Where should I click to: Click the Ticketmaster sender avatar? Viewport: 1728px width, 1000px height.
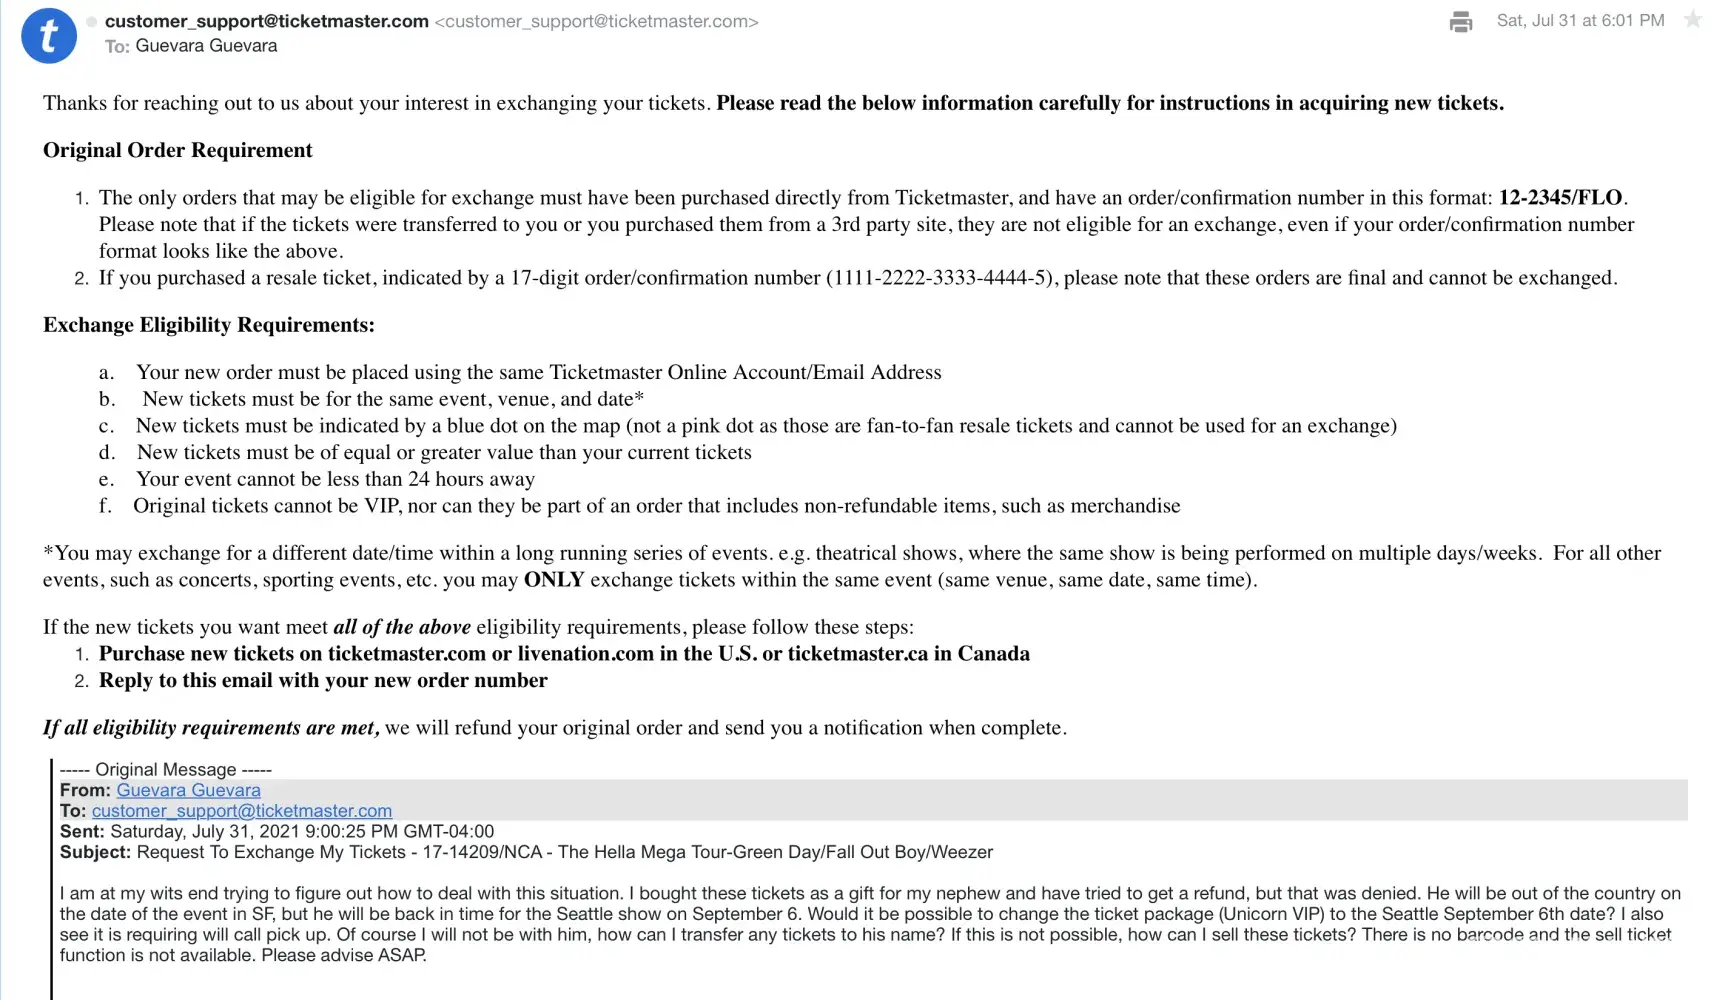(49, 36)
